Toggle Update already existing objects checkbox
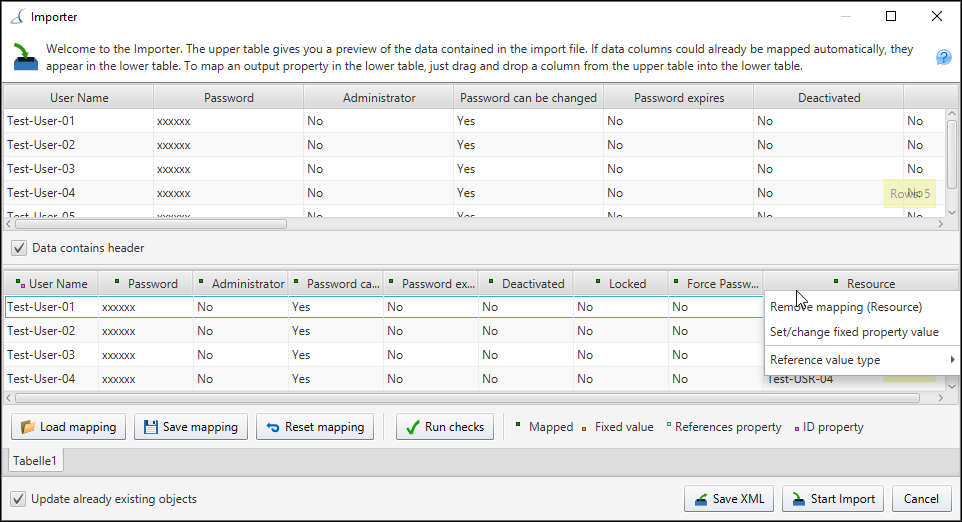The width and height of the screenshot is (962, 522). click(x=18, y=499)
